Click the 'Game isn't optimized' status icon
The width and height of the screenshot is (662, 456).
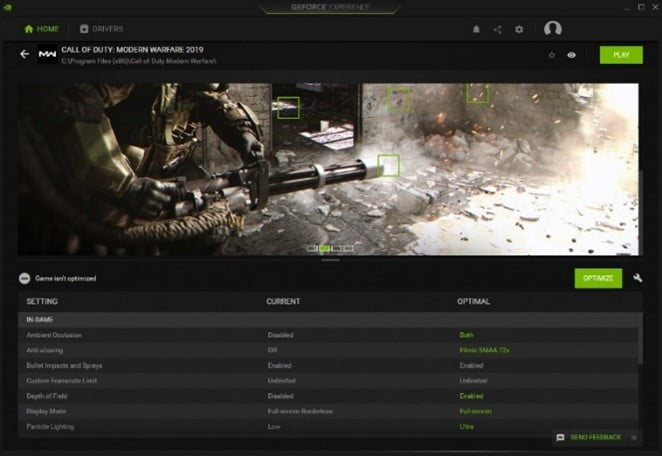(24, 278)
